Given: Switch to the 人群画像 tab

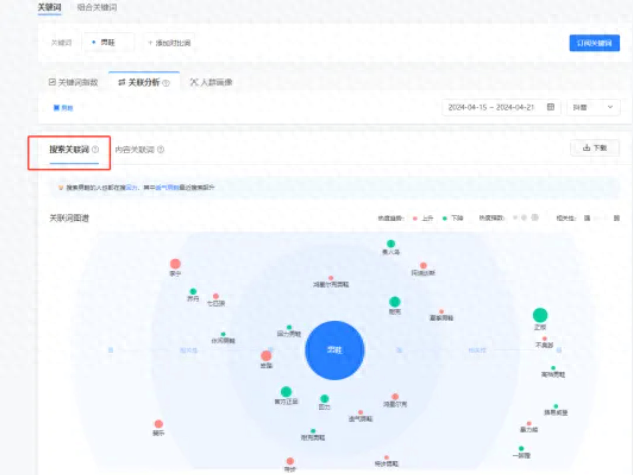Looking at the screenshot, I should tap(212, 83).
